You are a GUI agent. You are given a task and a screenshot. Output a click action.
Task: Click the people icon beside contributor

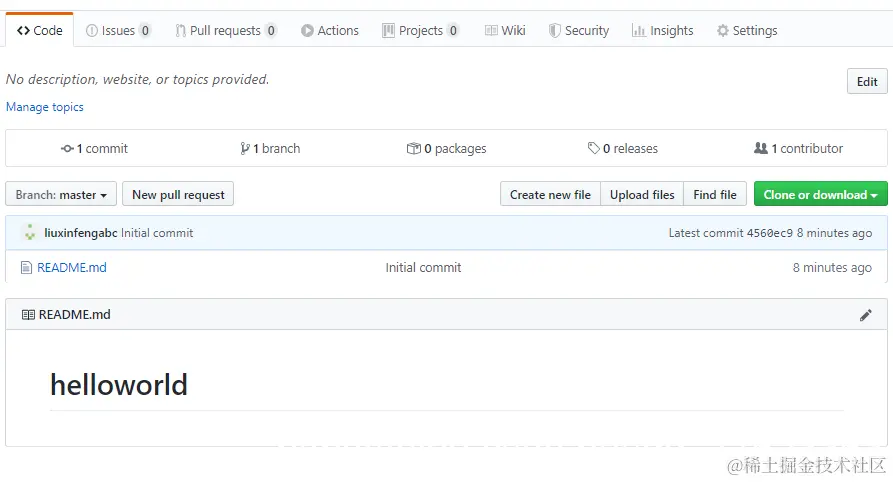pyautogui.click(x=760, y=148)
